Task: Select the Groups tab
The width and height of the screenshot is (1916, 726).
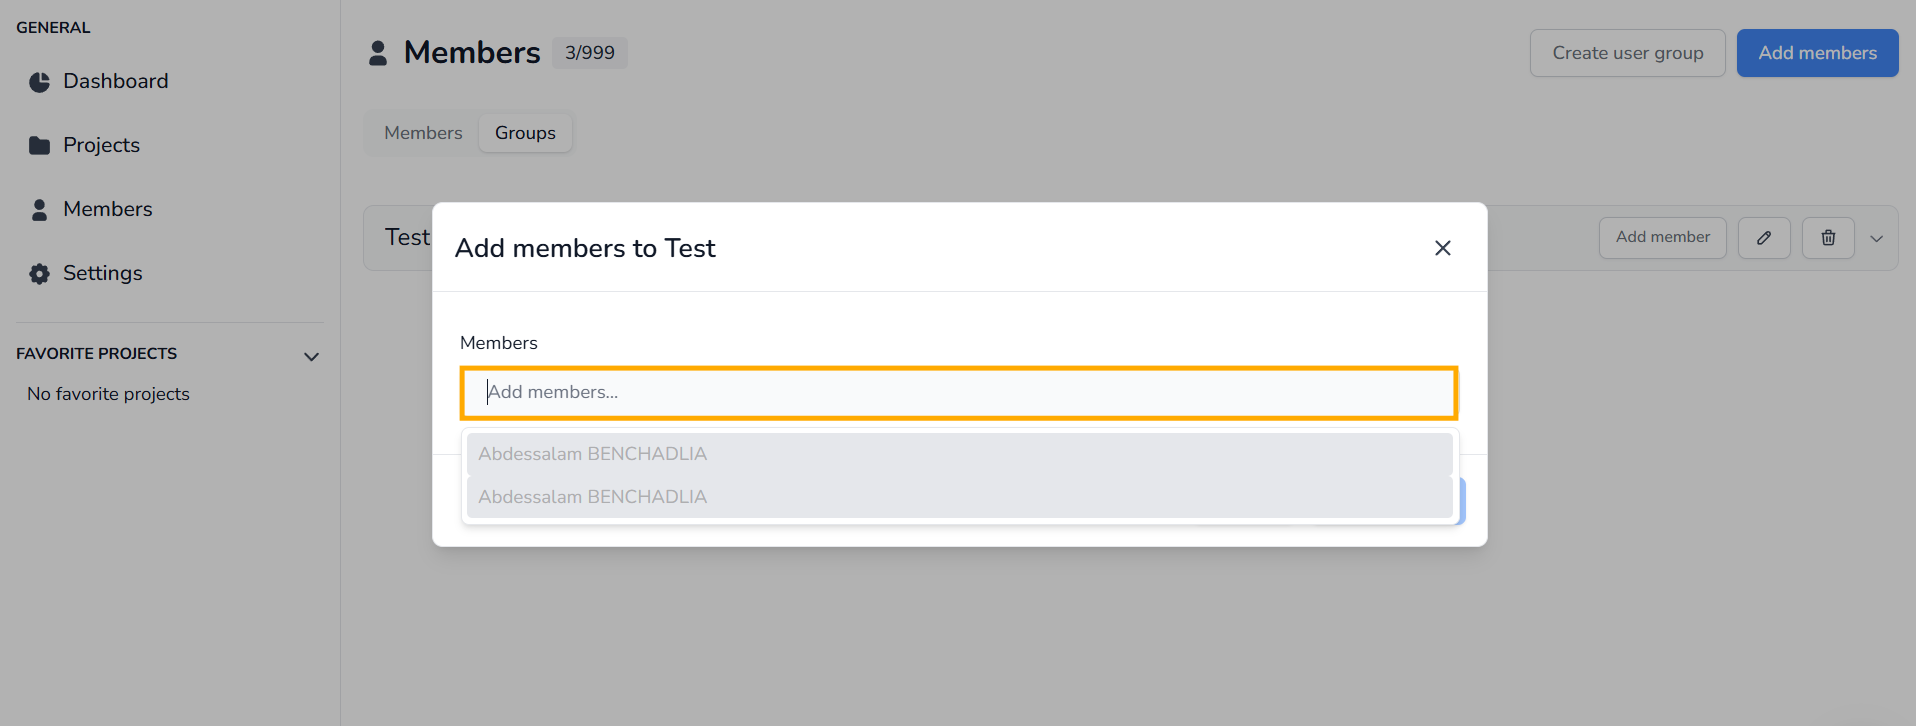Action: pos(525,133)
